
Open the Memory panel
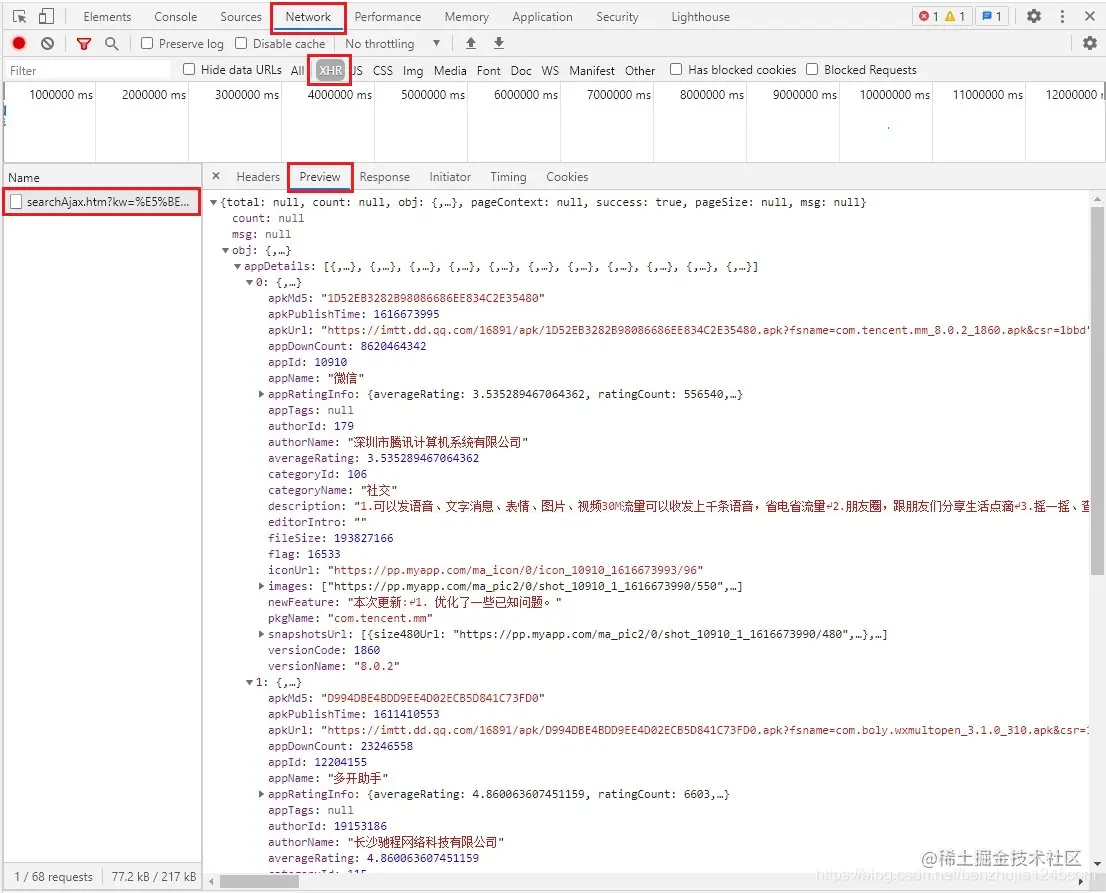(466, 17)
